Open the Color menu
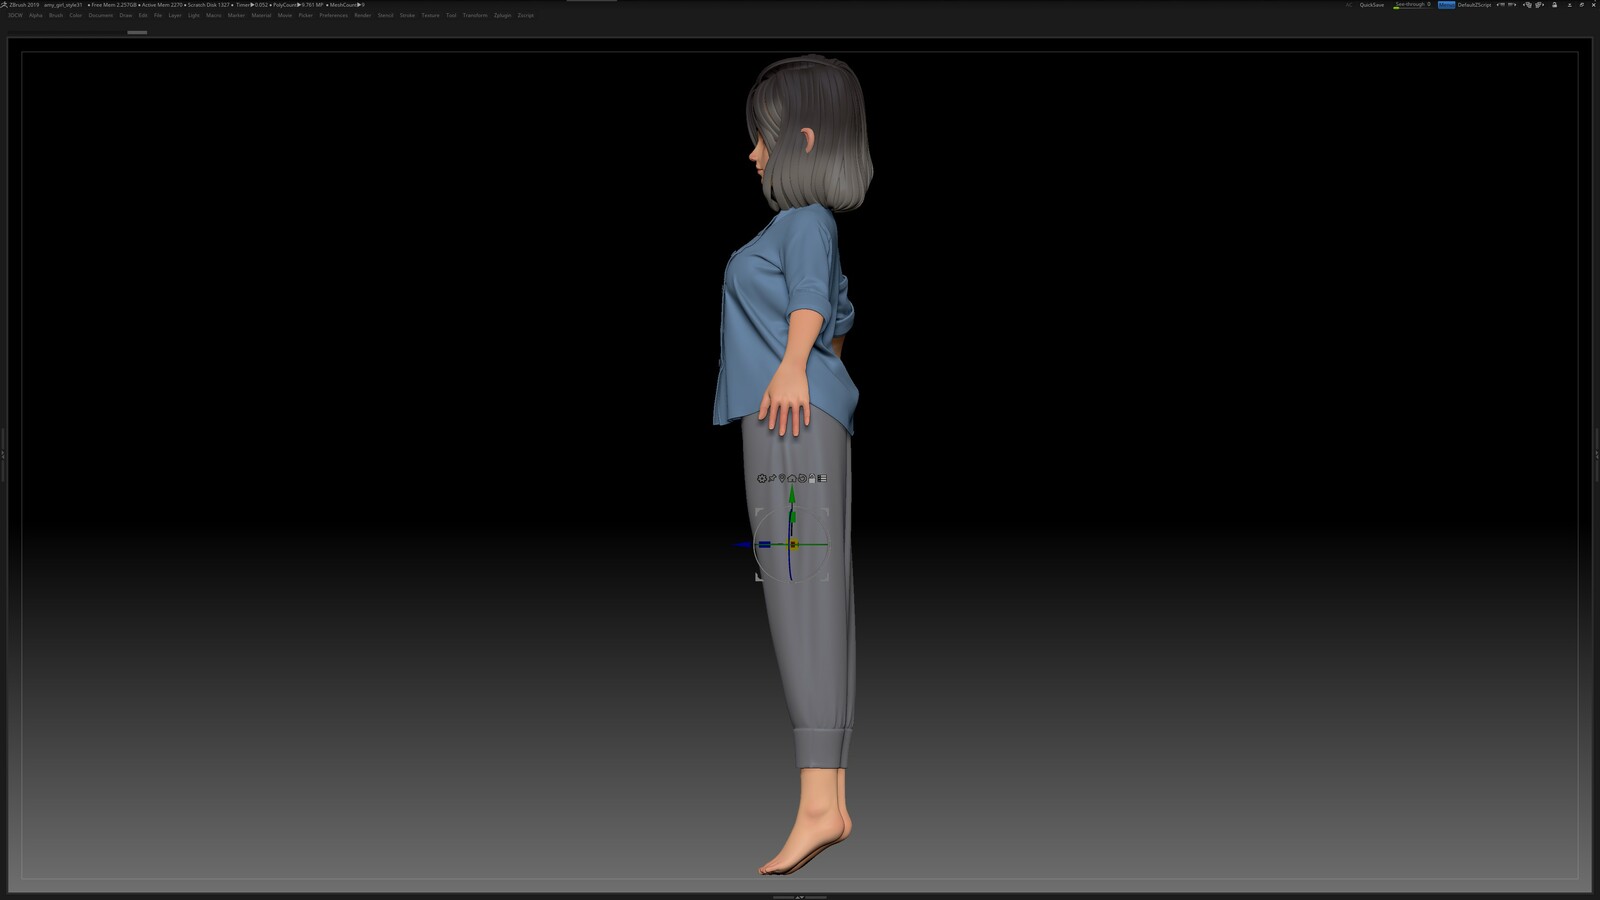The height and width of the screenshot is (900, 1600). (75, 15)
